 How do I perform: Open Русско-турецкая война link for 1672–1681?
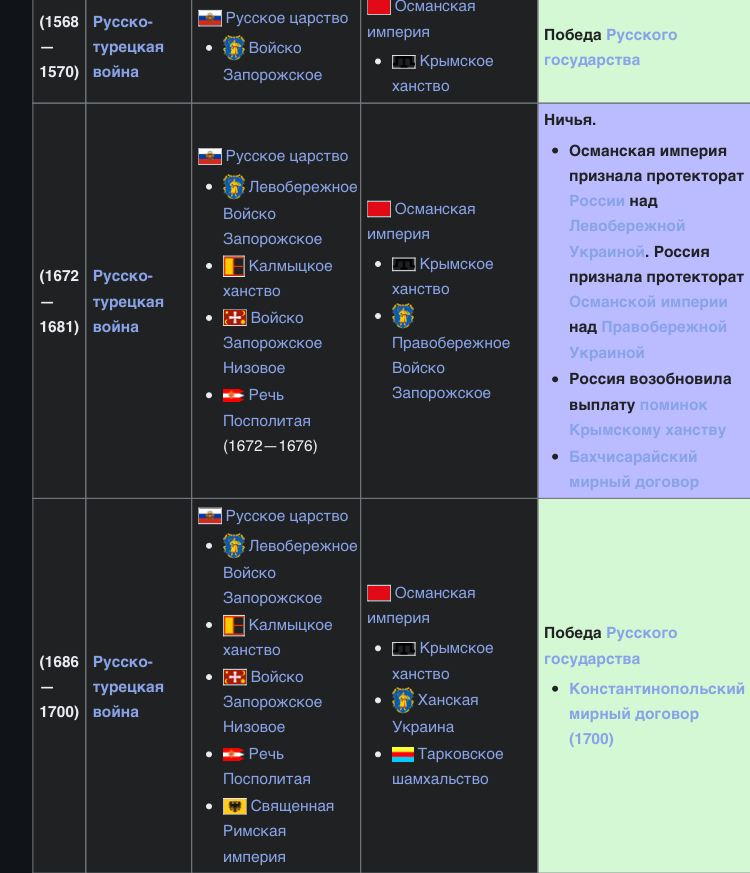click(x=128, y=301)
